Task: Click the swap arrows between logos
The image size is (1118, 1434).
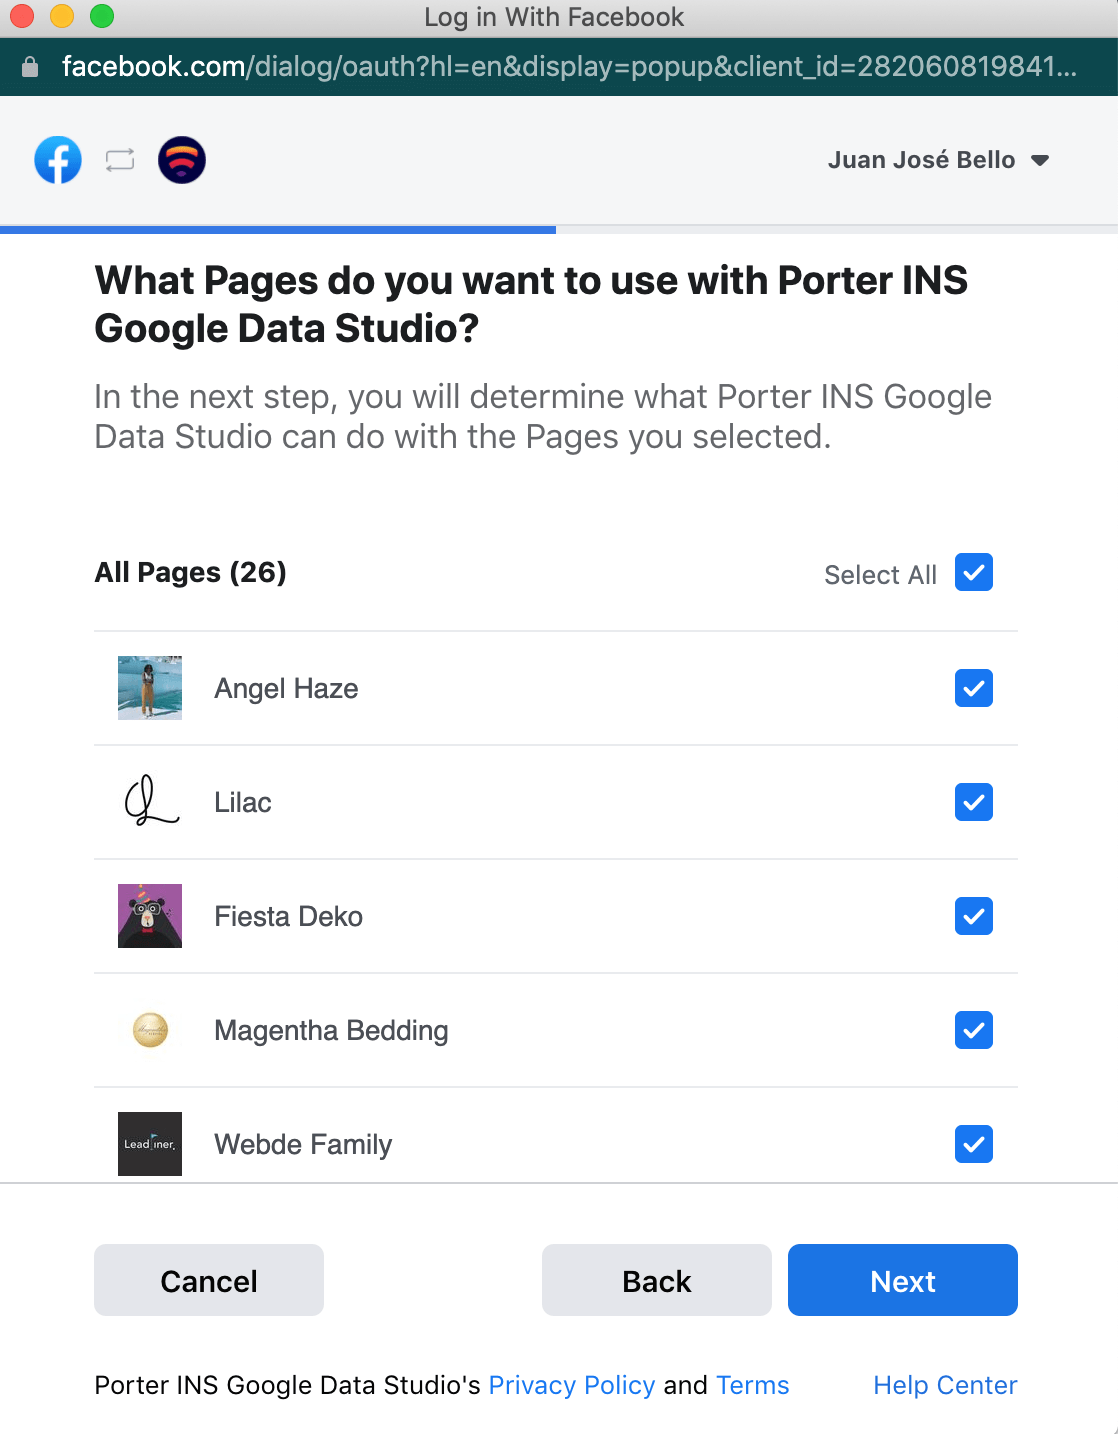Action: pyautogui.click(x=120, y=160)
